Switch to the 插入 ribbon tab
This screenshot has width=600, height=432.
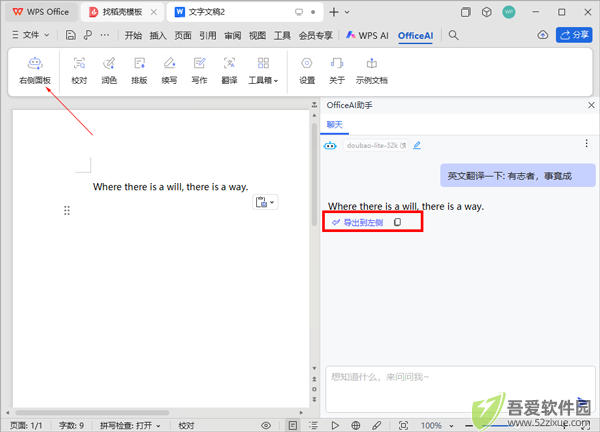click(158, 36)
